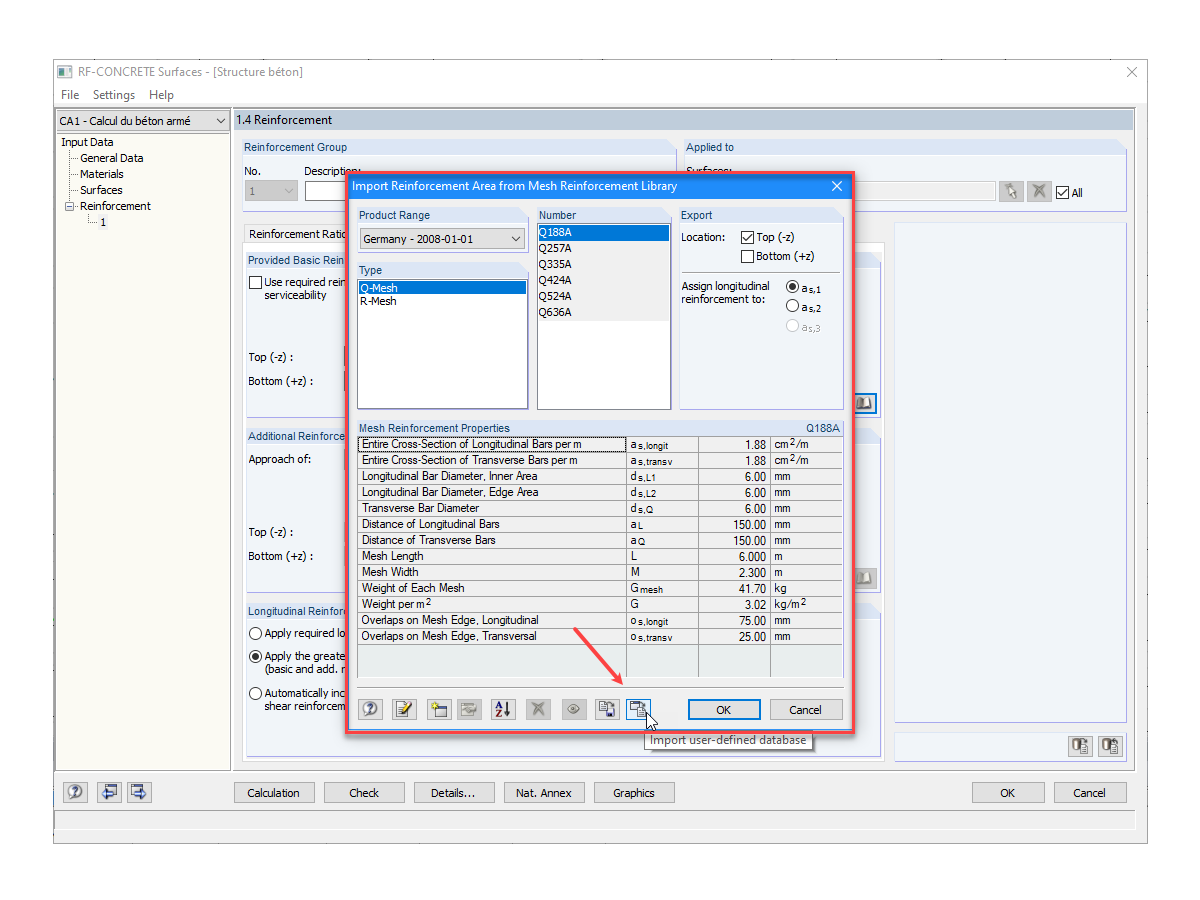
Task: Select mesh number Q636A
Action: pos(603,312)
